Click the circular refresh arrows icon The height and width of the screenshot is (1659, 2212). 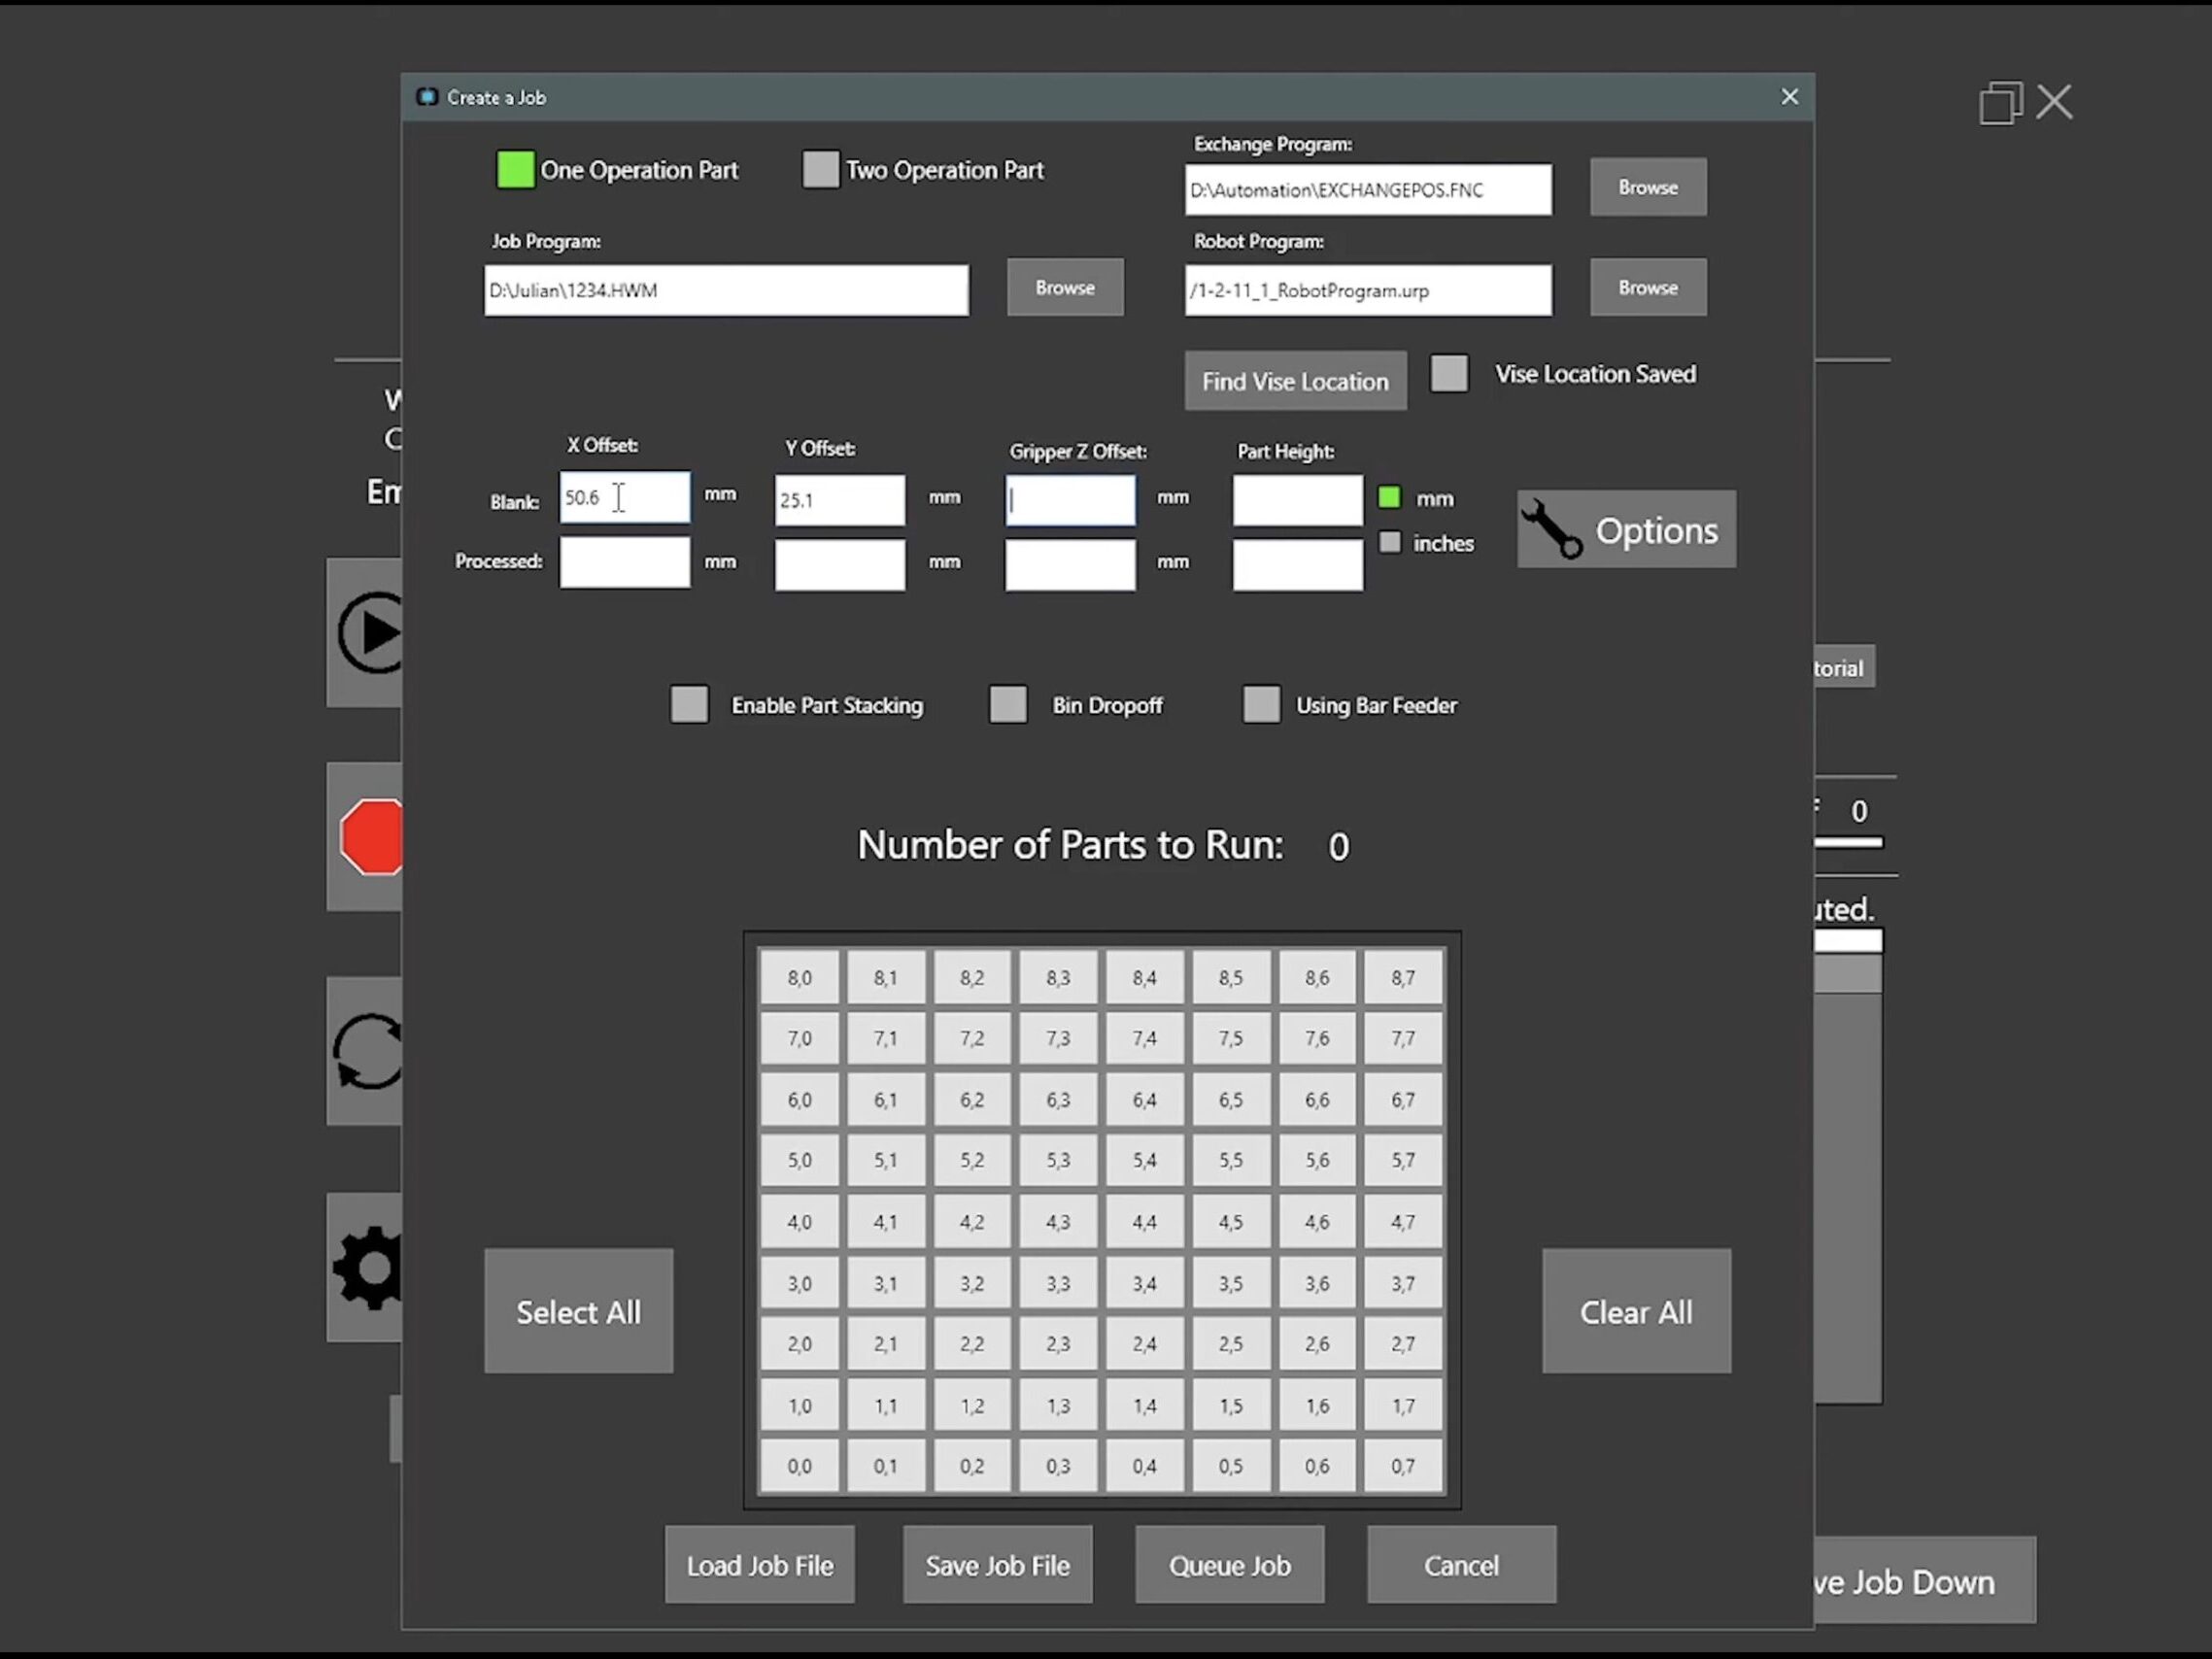[368, 1051]
